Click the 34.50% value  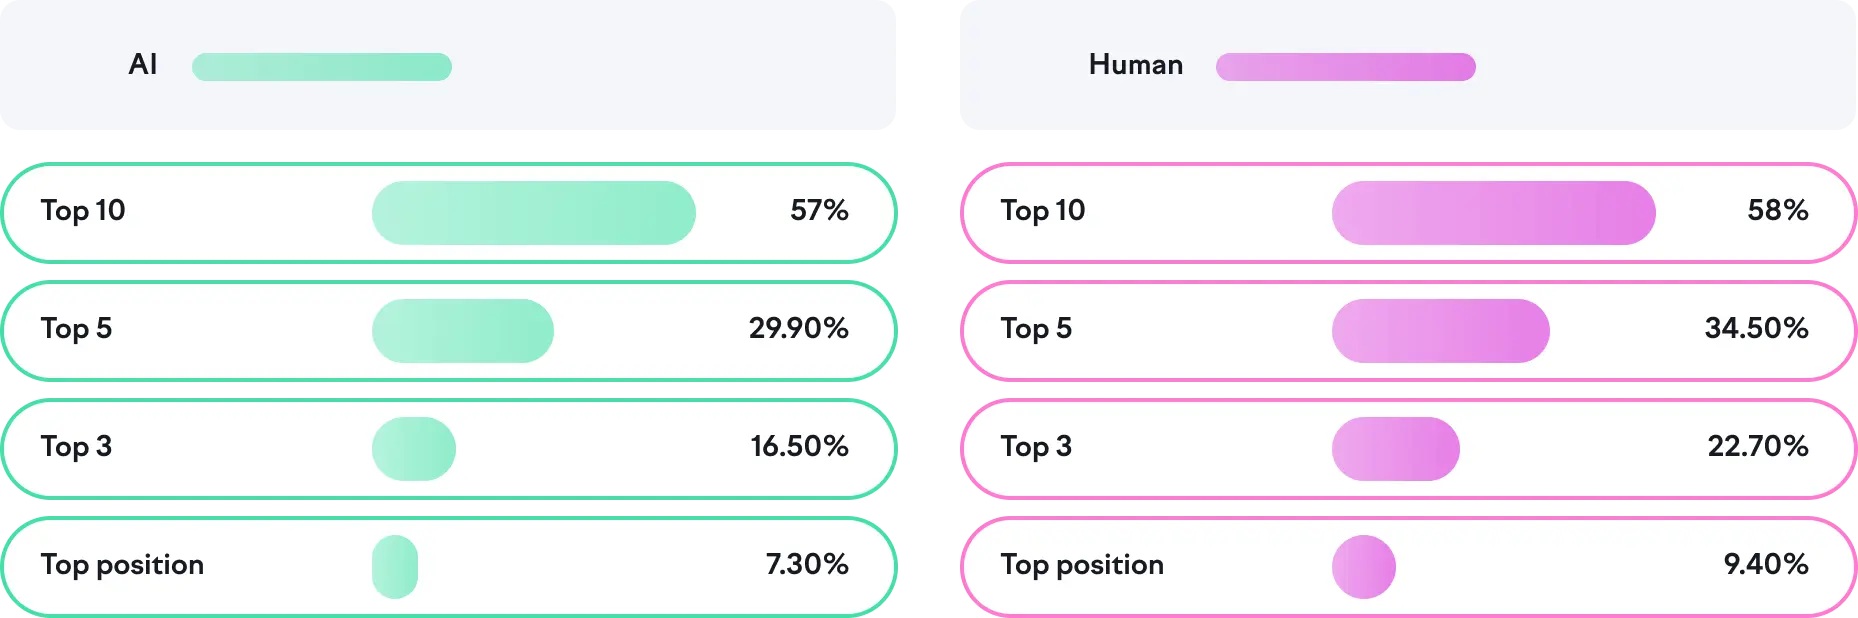pos(1756,328)
